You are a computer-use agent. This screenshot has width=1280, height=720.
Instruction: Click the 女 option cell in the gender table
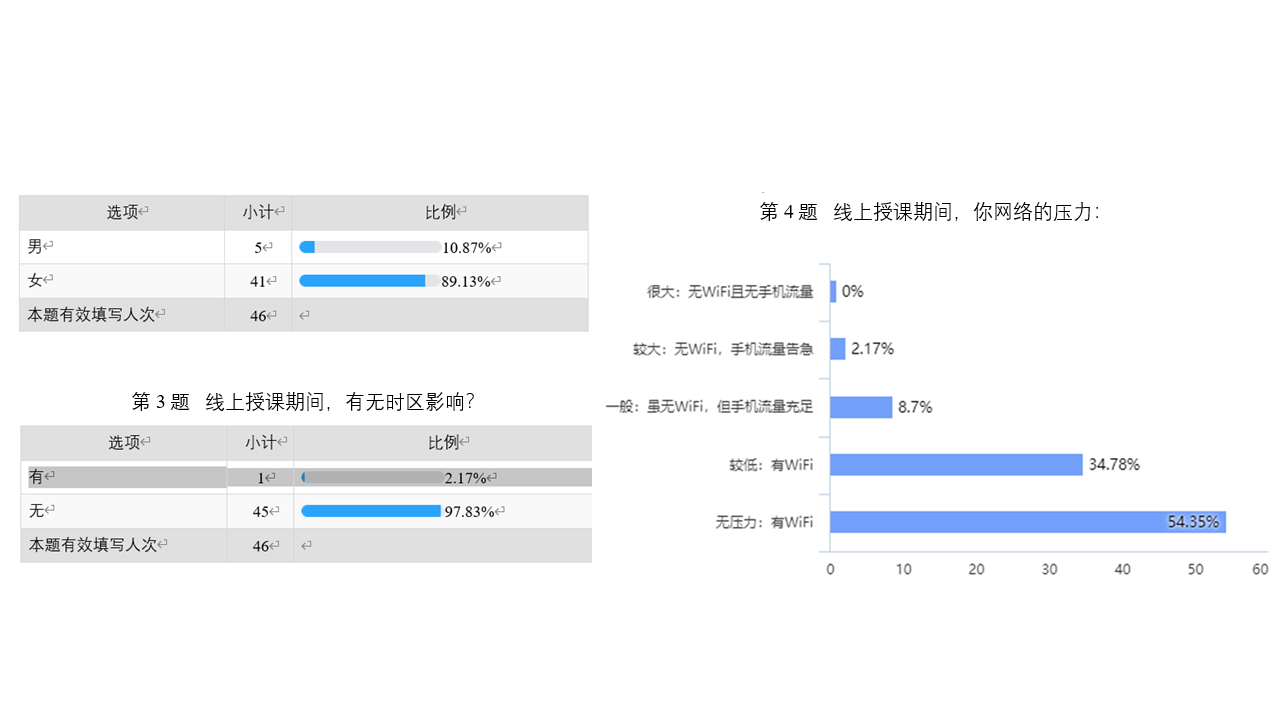122,281
